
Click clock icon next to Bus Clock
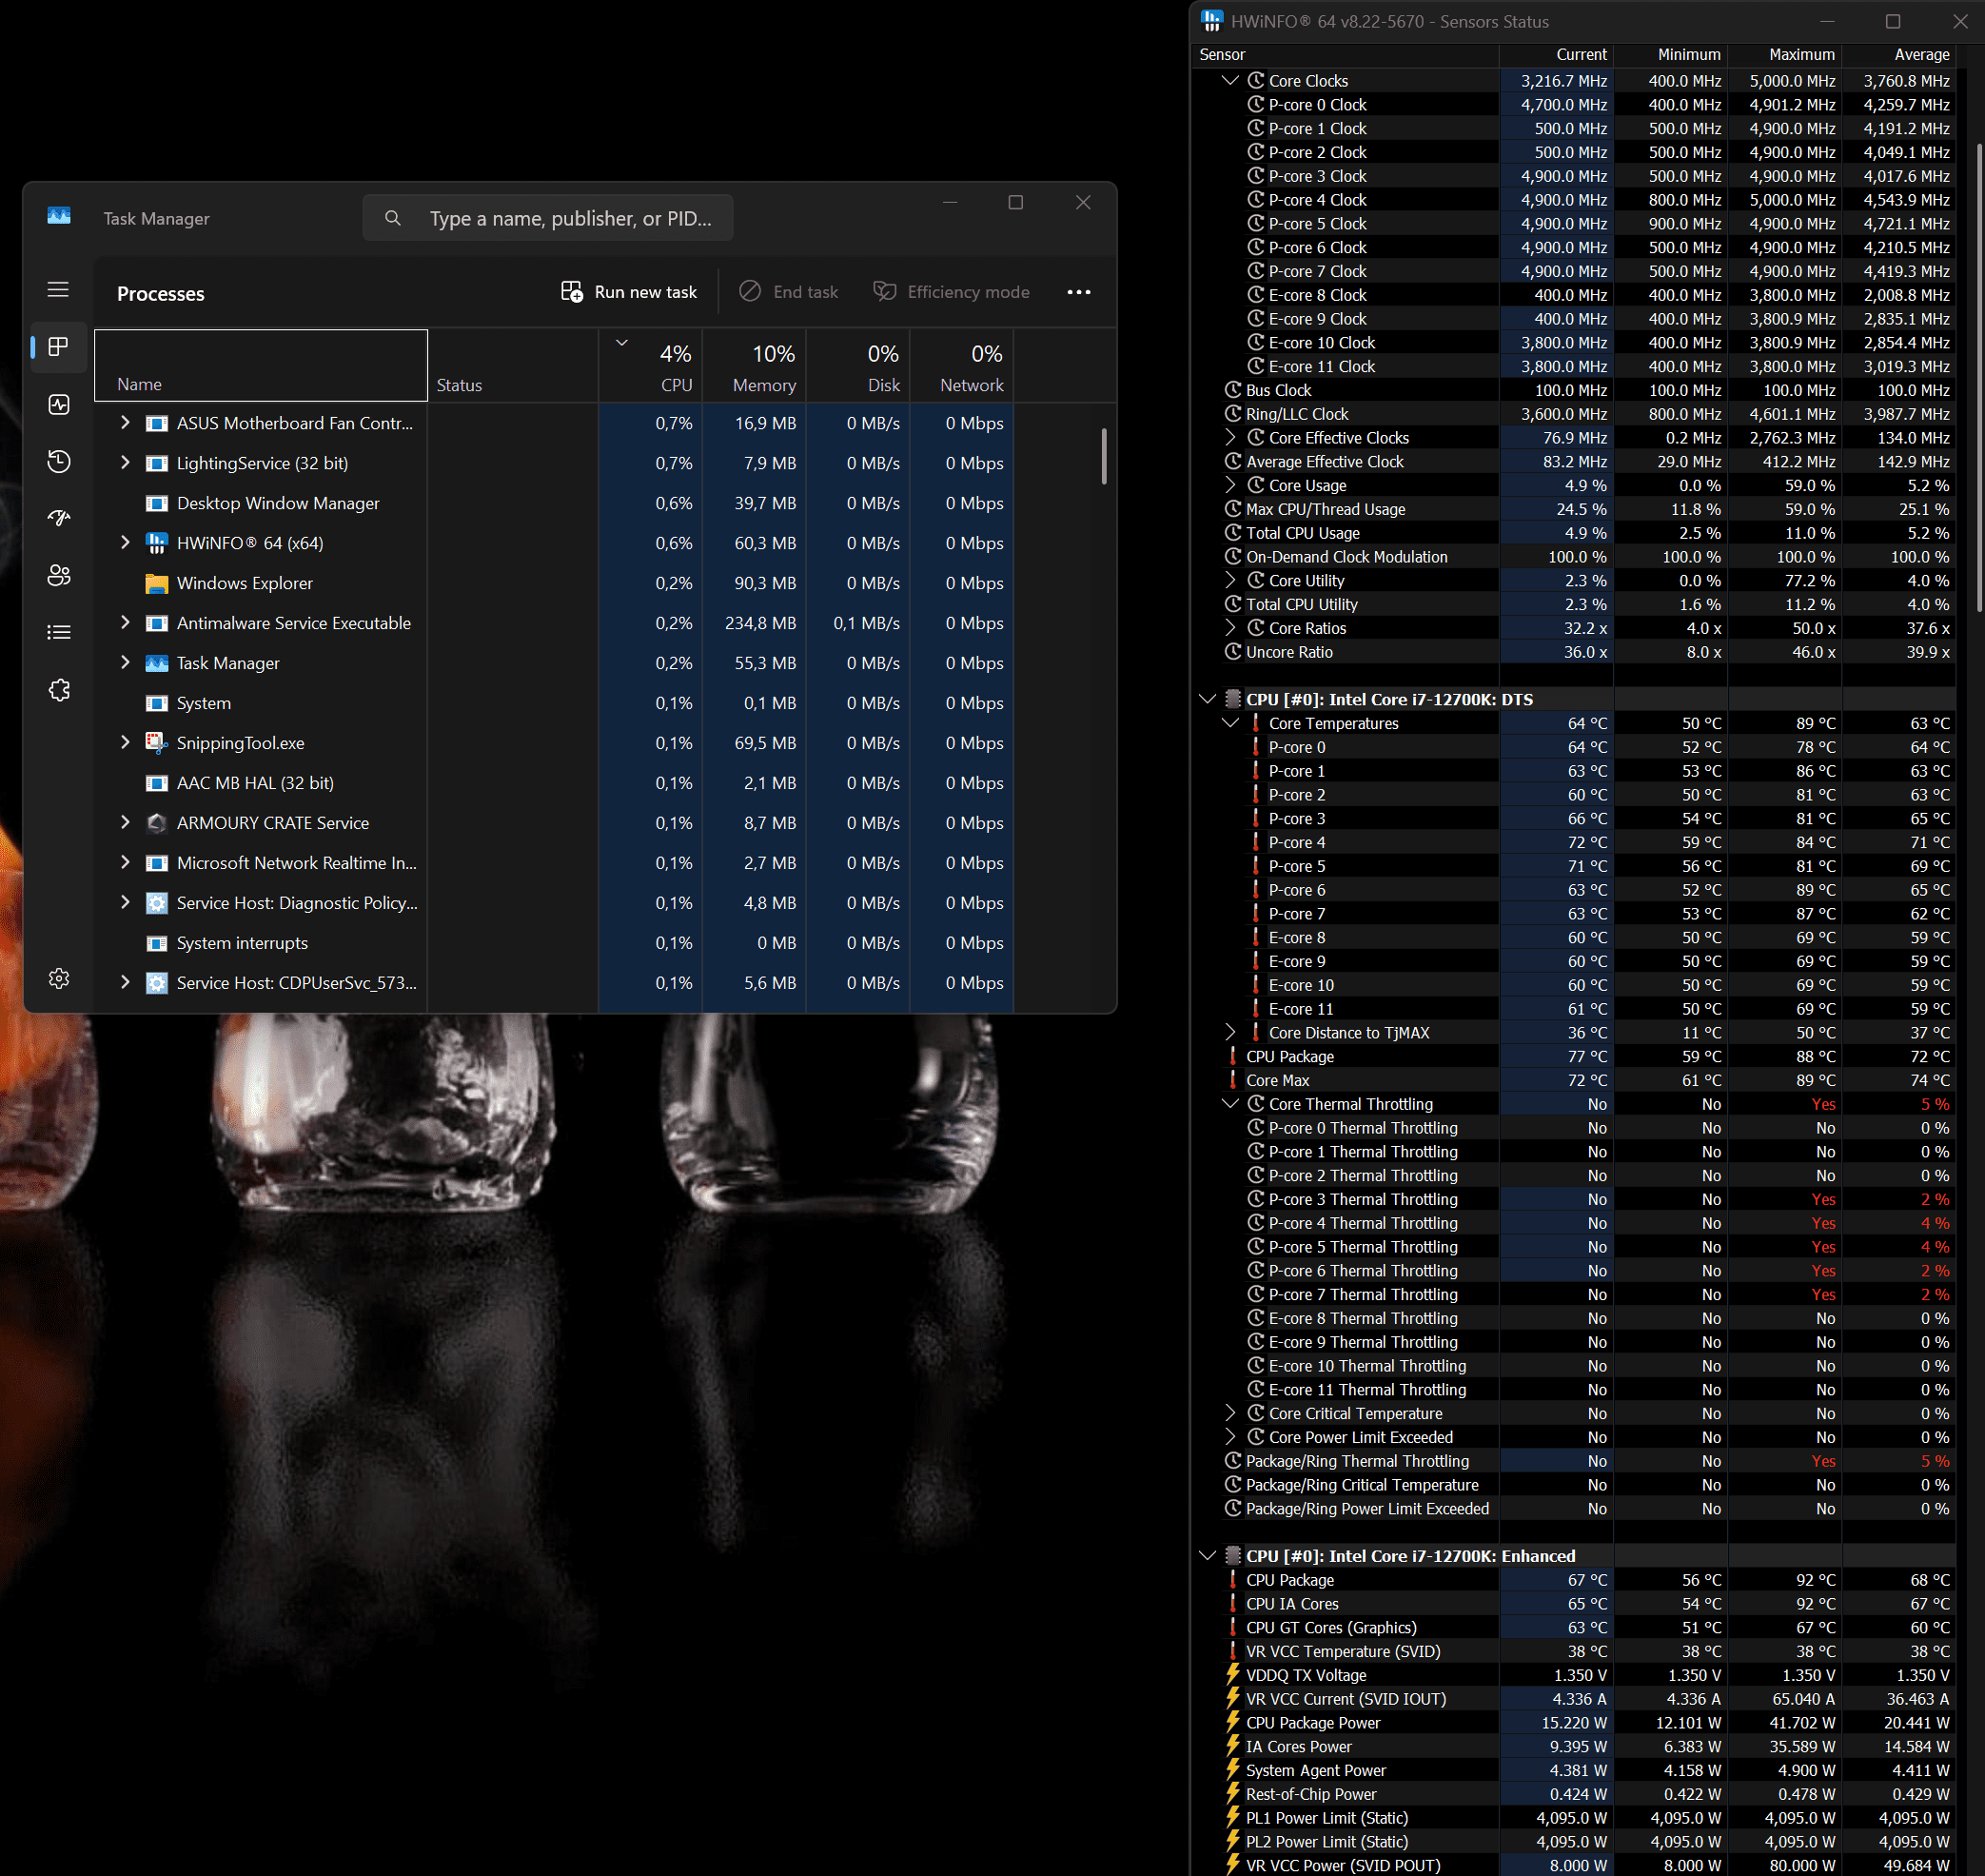(x=1232, y=390)
